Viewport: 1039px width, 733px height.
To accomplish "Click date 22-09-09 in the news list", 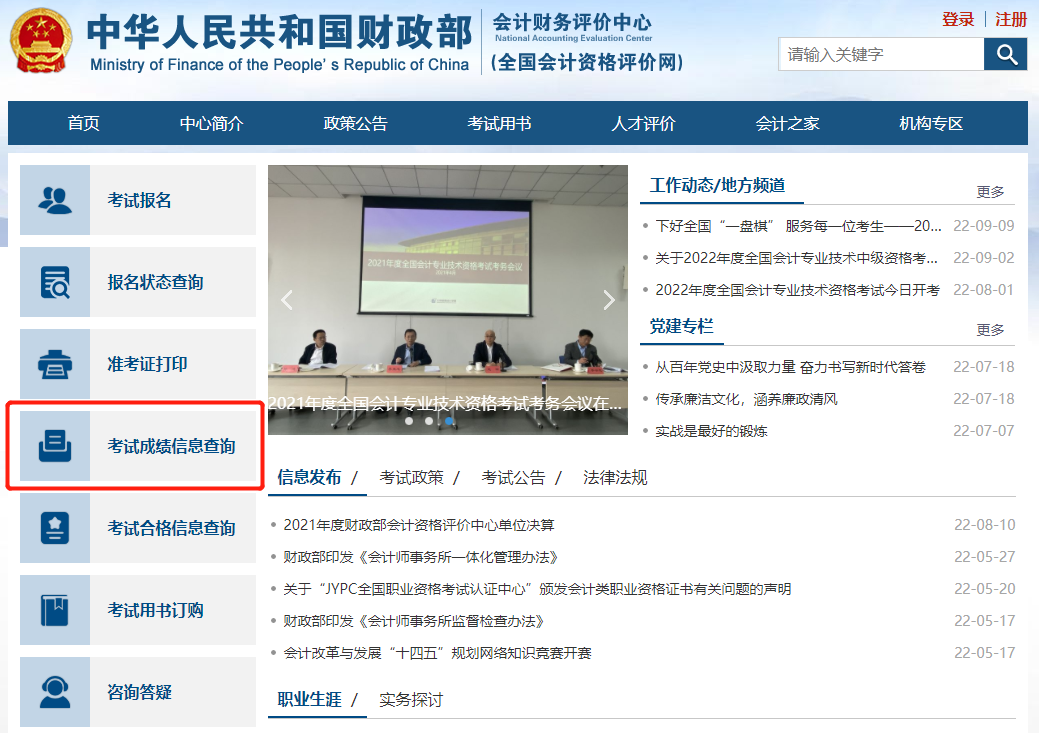I will pyautogui.click(x=983, y=226).
